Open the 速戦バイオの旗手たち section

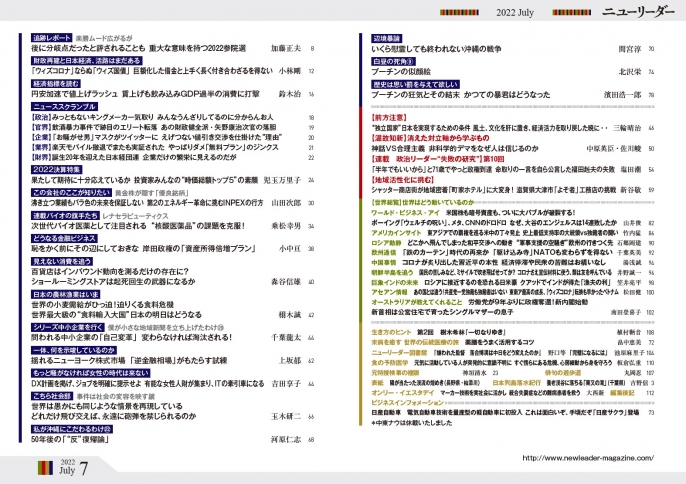60,214
